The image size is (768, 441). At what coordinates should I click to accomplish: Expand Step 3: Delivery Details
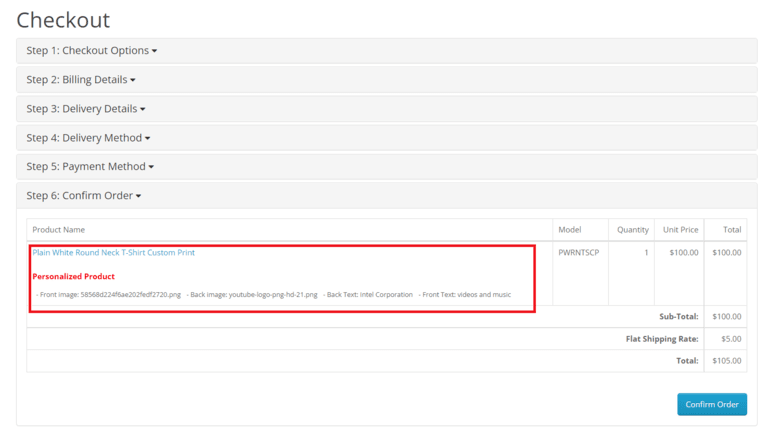(x=85, y=109)
